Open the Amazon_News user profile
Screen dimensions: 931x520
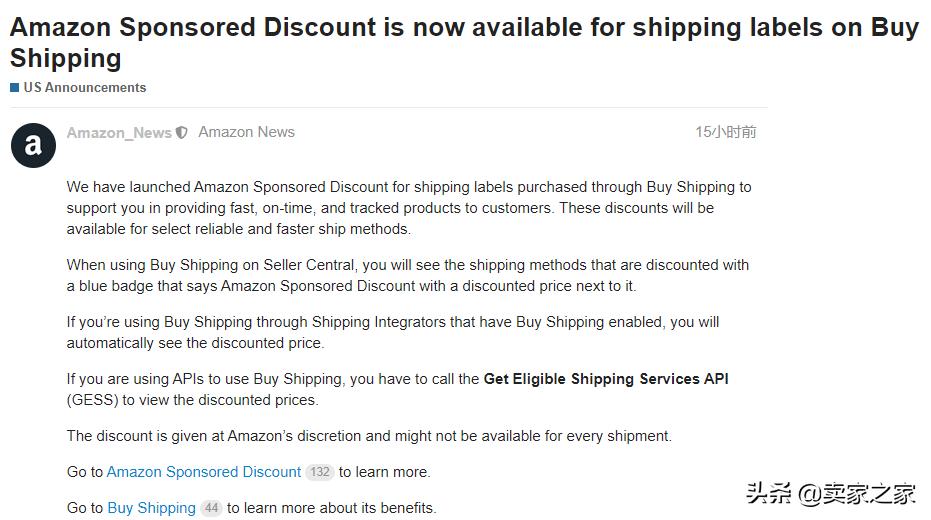119,133
